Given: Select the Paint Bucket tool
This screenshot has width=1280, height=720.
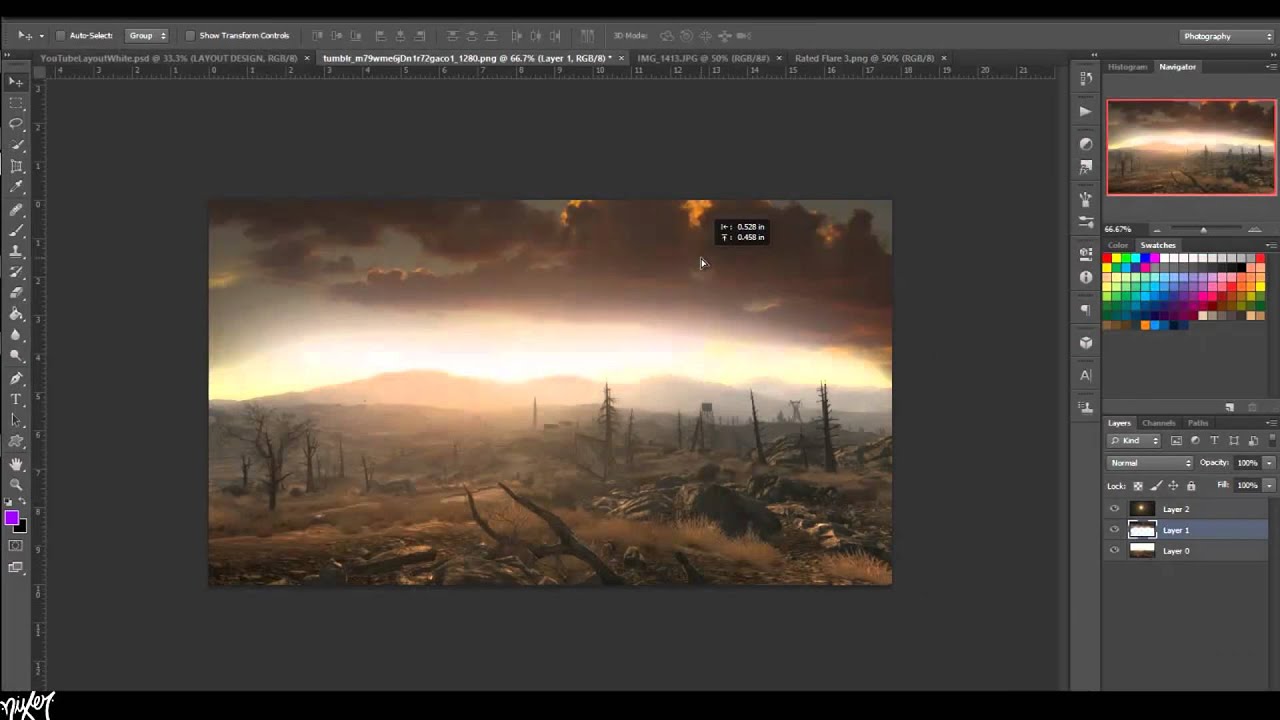Looking at the screenshot, I should coord(16,315).
